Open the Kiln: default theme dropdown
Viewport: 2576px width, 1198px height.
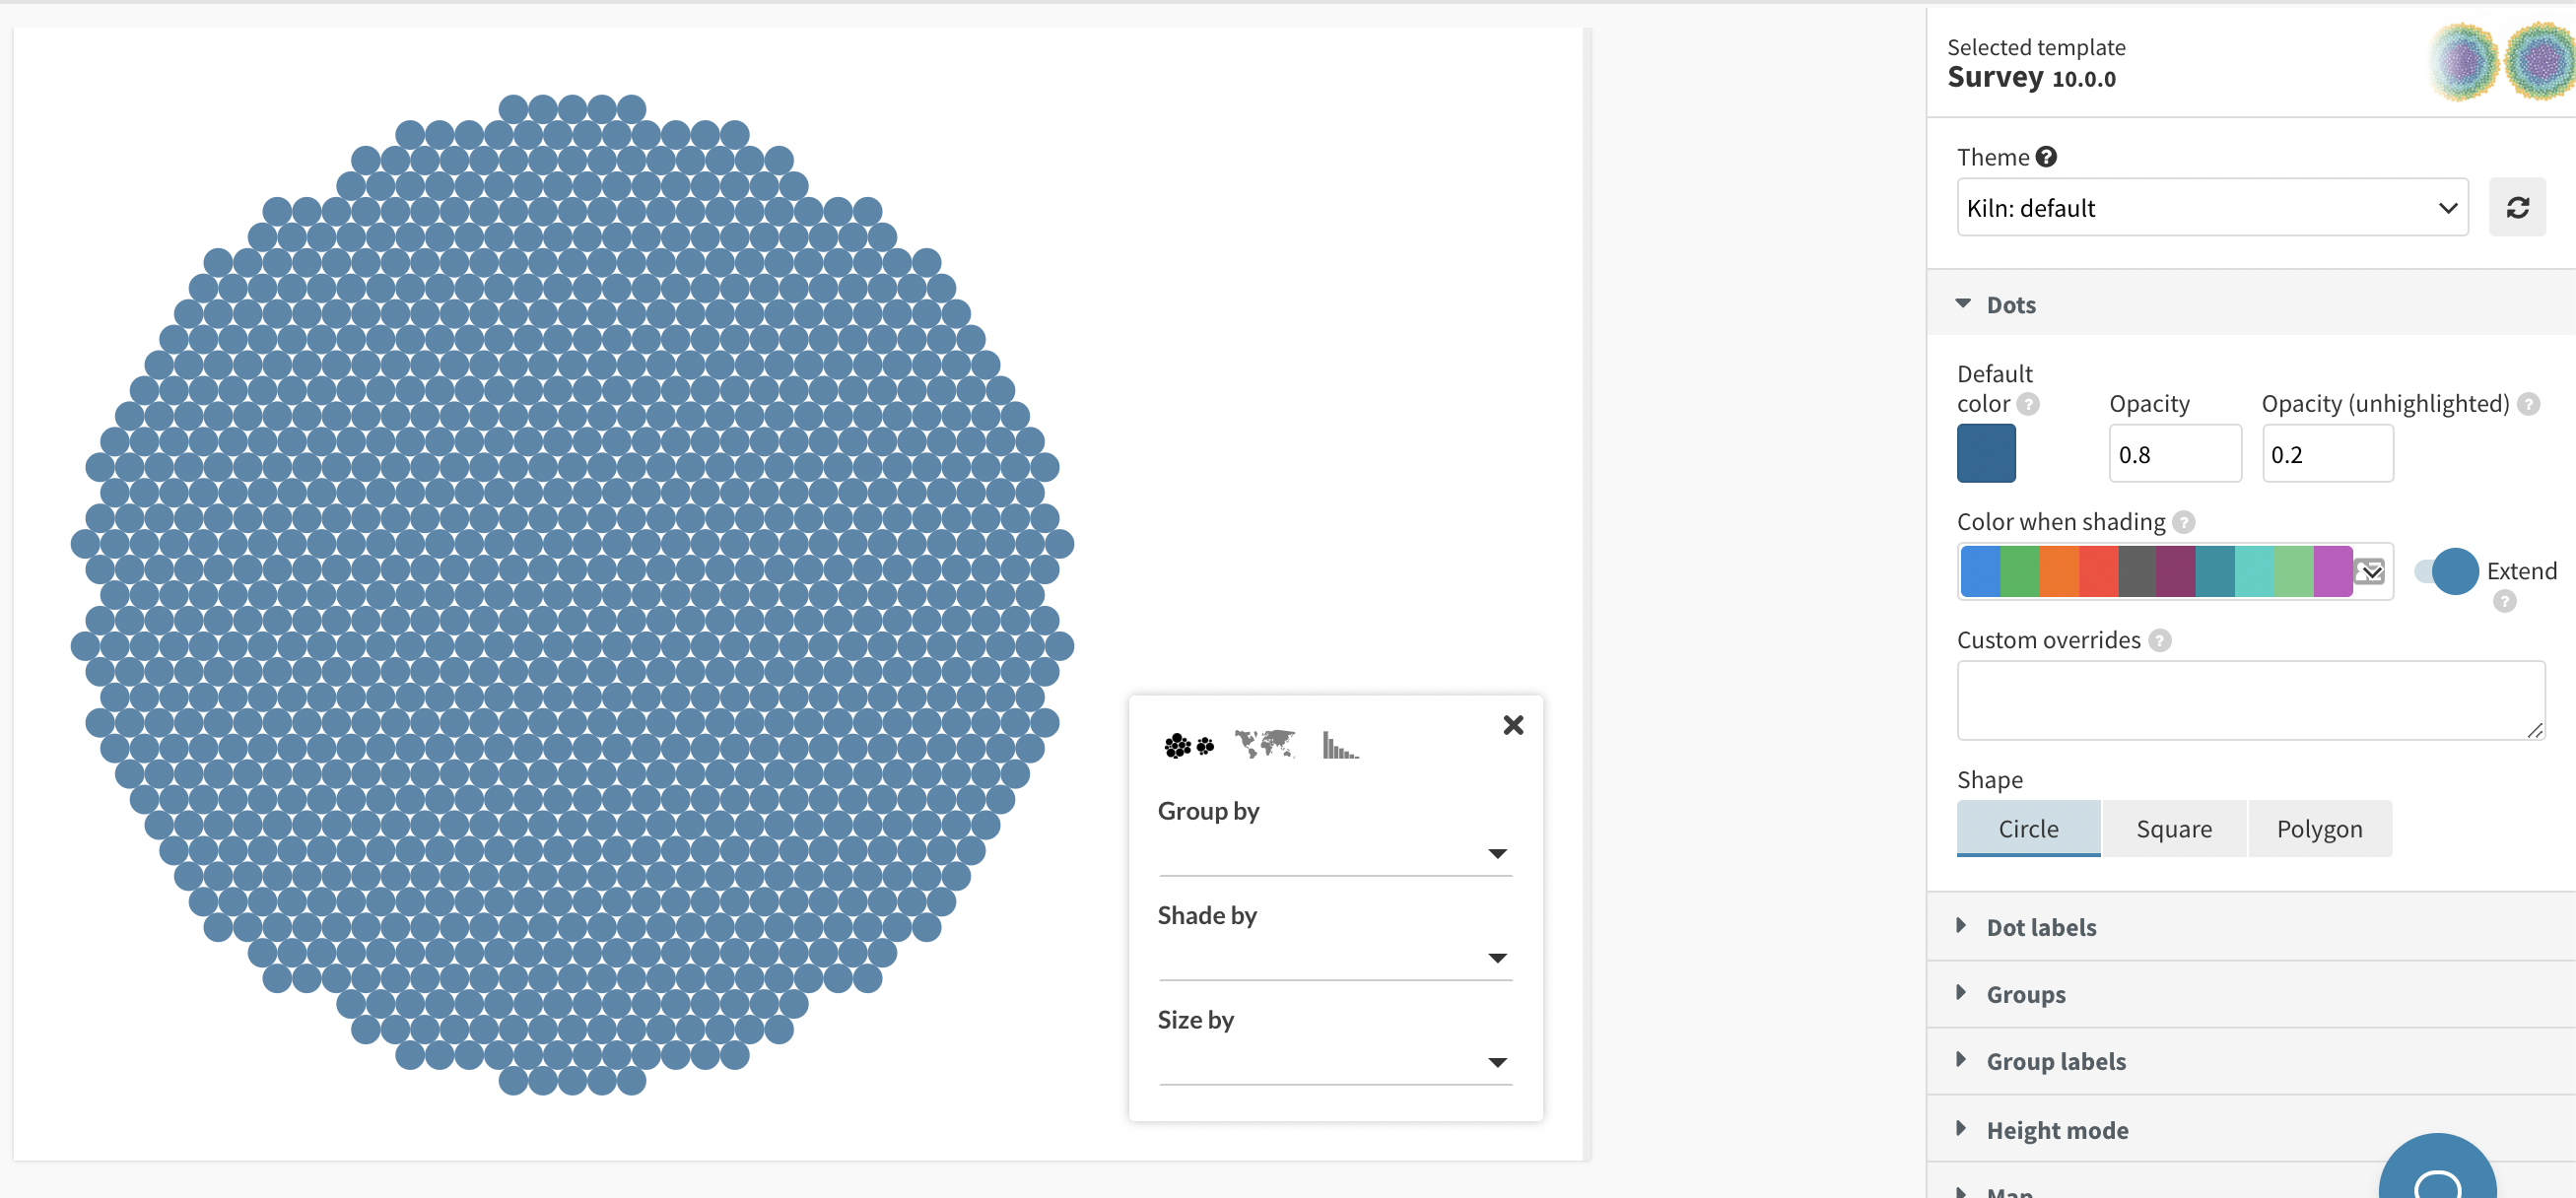click(2211, 207)
